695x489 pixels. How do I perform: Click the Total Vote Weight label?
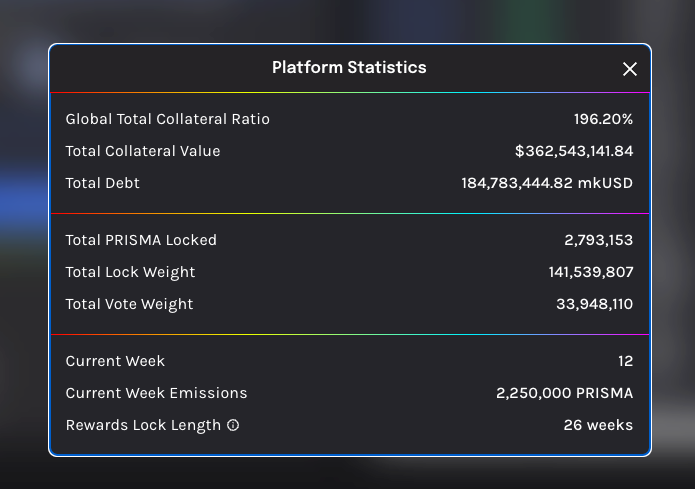(x=129, y=304)
